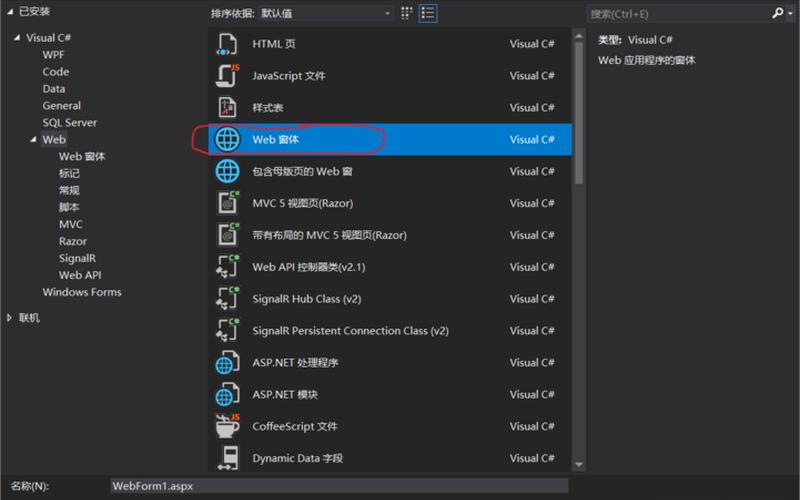The width and height of the screenshot is (800, 500).
Task: Click the SignalR Persistent Connection Class icon
Action: [x=227, y=331]
